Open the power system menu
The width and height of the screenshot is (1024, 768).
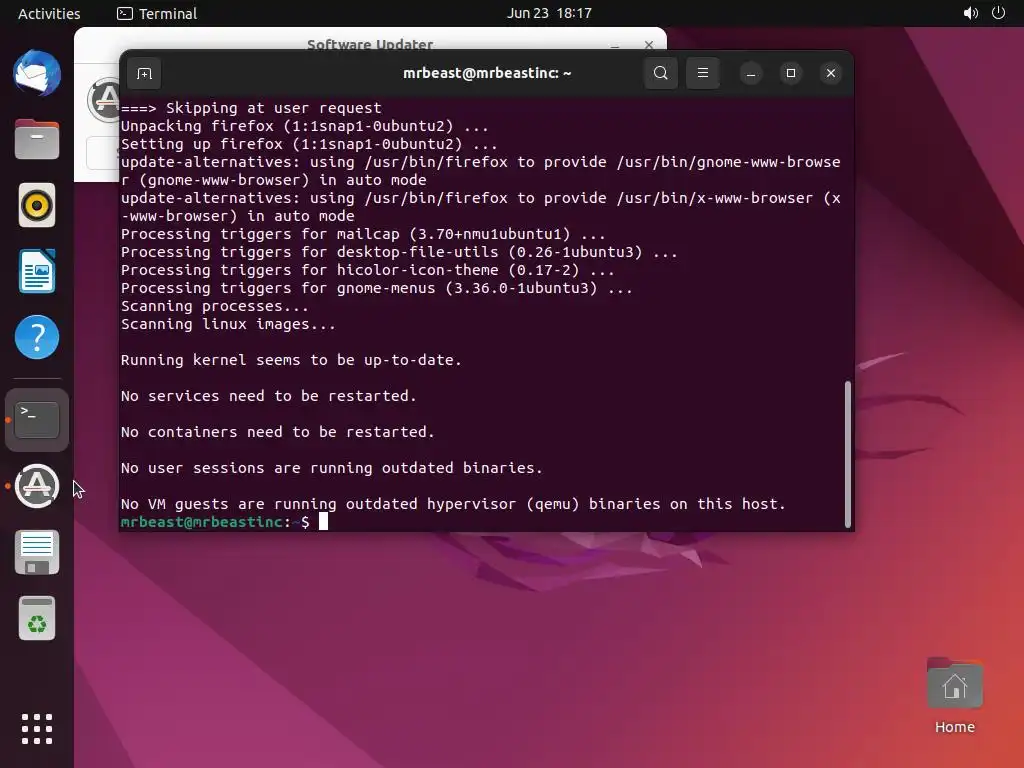[999, 13]
